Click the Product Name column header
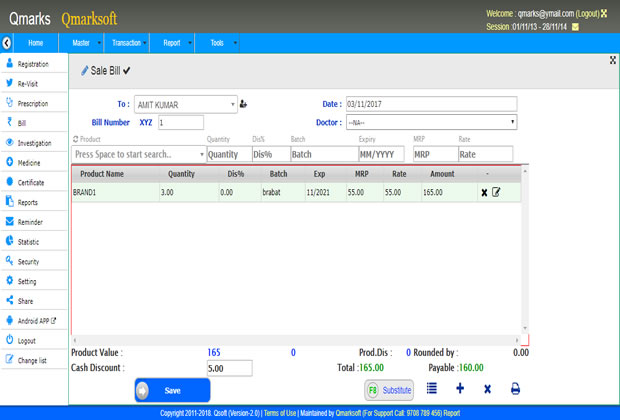This screenshot has height=420, width=620. 102,174
